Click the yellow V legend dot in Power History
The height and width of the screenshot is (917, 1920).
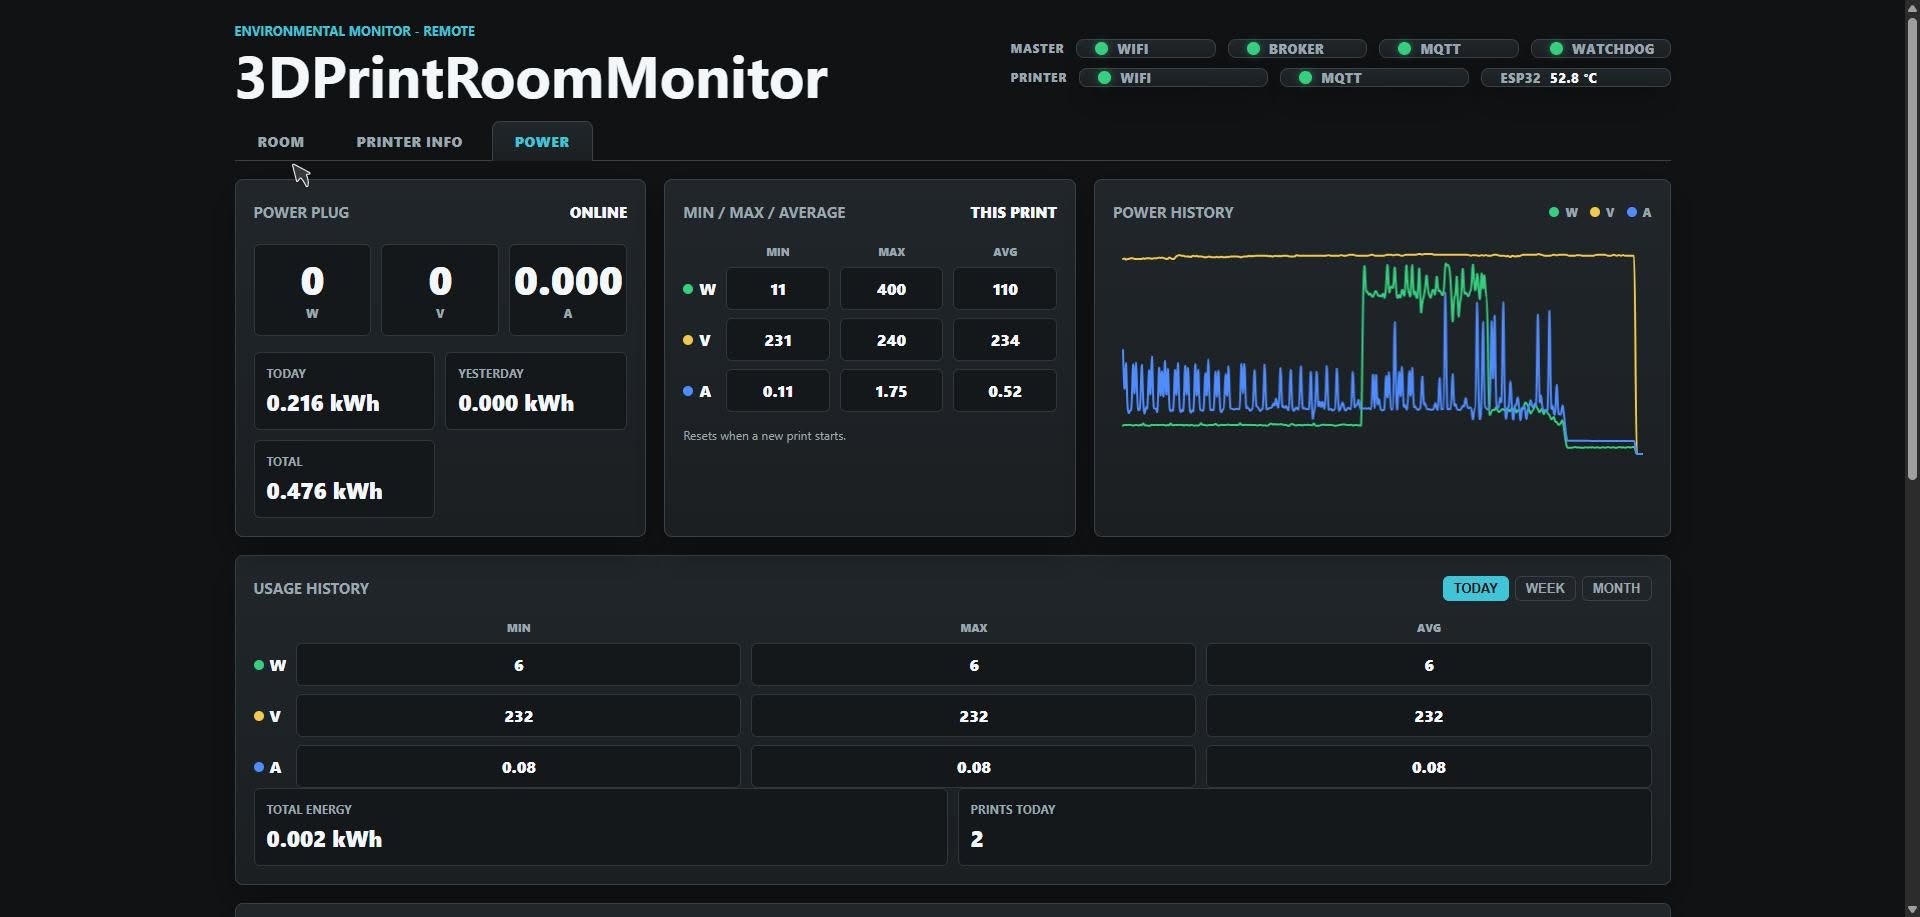point(1594,212)
